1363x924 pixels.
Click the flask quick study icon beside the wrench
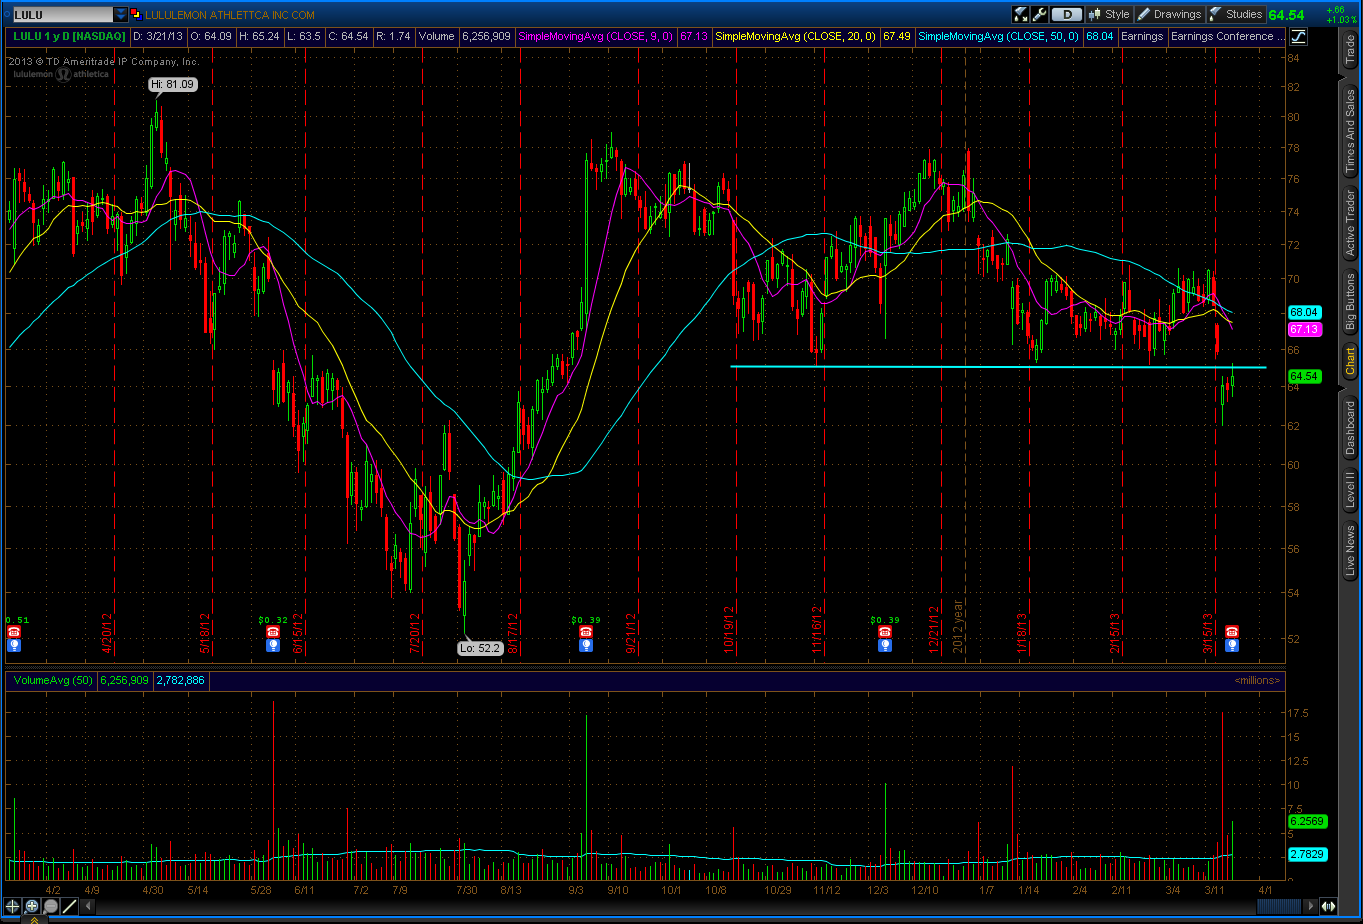pyautogui.click(x=1020, y=14)
